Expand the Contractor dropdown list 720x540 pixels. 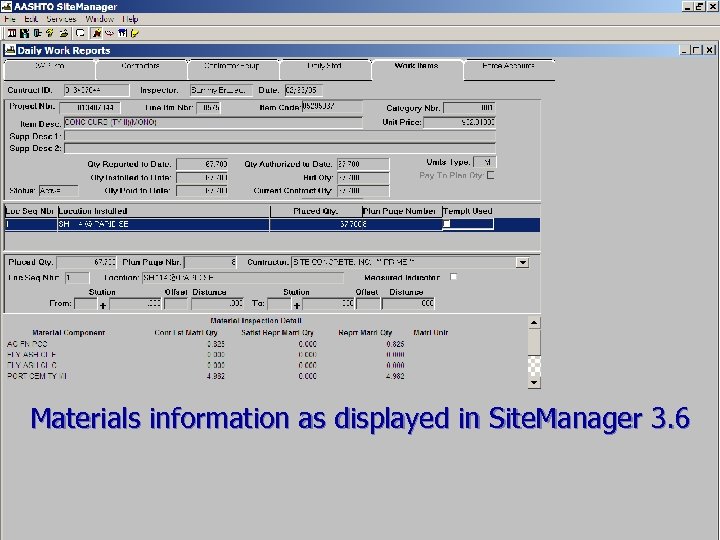pyautogui.click(x=522, y=263)
